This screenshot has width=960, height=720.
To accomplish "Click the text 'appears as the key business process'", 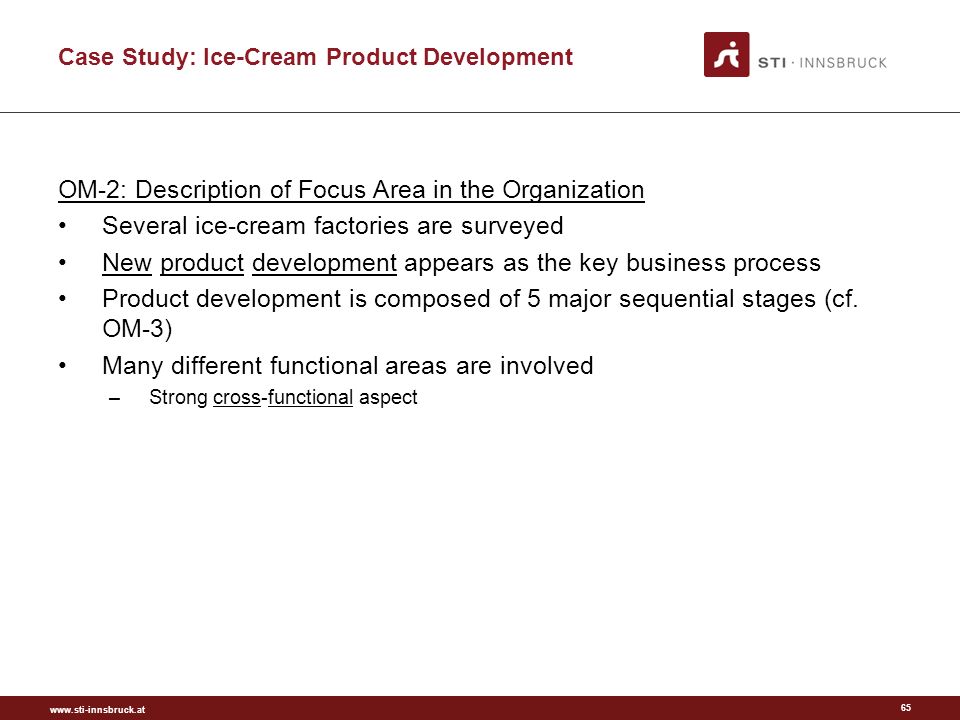I will pos(612,263).
